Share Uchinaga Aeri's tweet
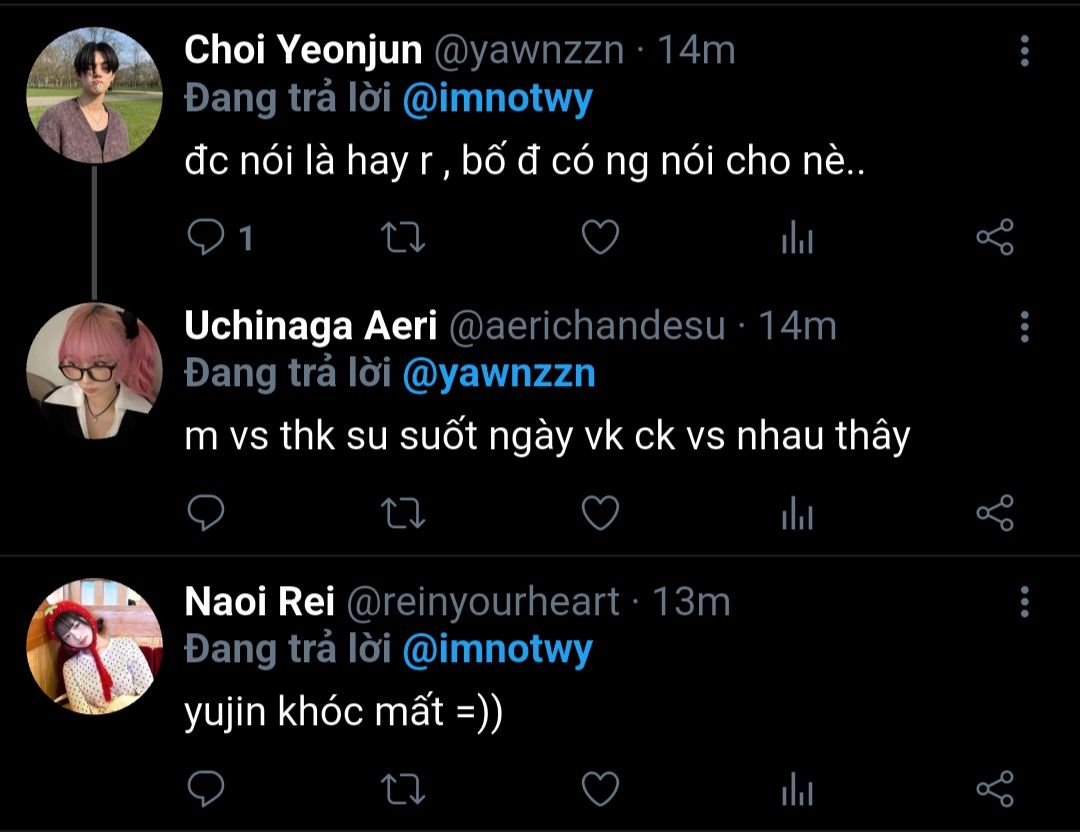 point(994,513)
